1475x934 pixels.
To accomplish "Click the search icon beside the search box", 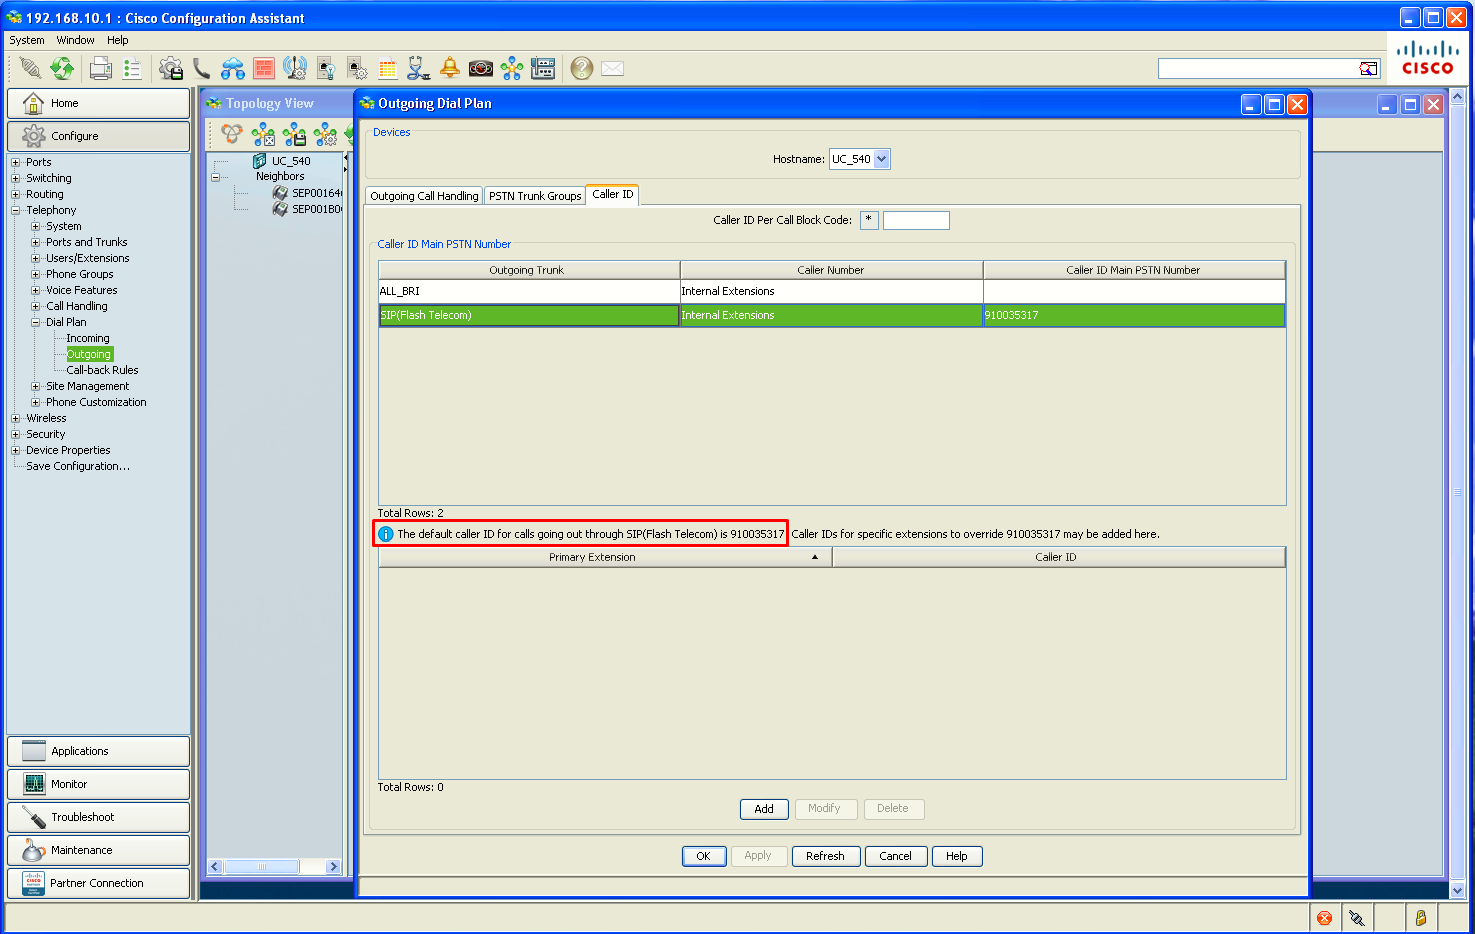I will click(x=1369, y=68).
